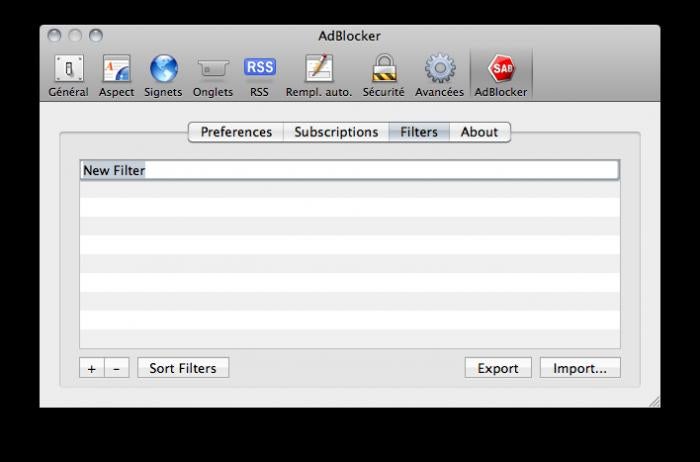Open the Avancées gear pane
The width and height of the screenshot is (700, 462).
tap(440, 76)
